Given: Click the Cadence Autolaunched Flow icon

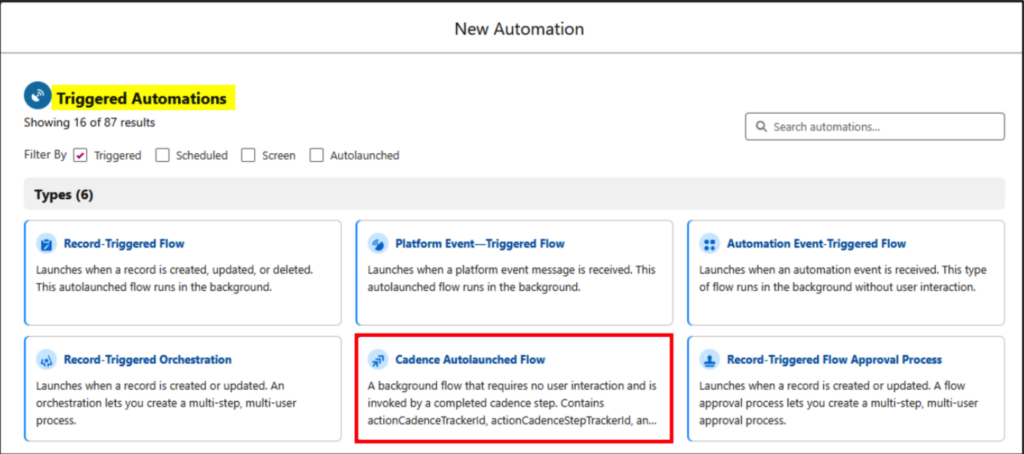Looking at the screenshot, I should point(378,360).
